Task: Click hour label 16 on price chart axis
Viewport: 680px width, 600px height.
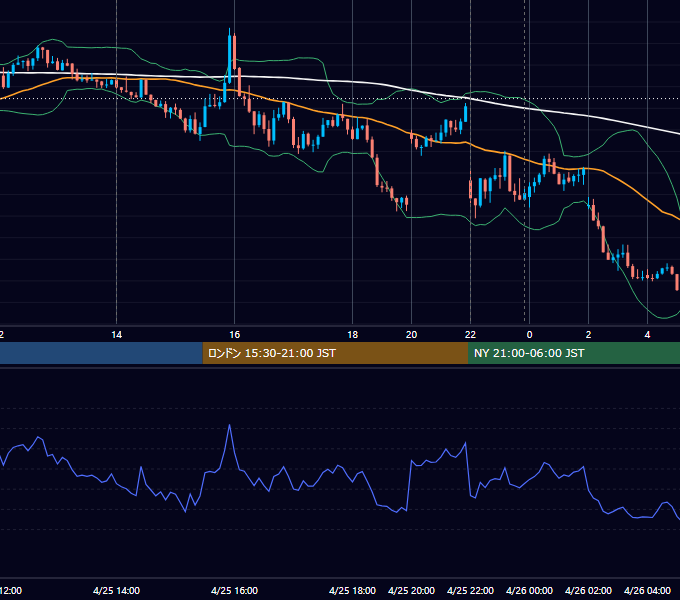Action: point(235,335)
